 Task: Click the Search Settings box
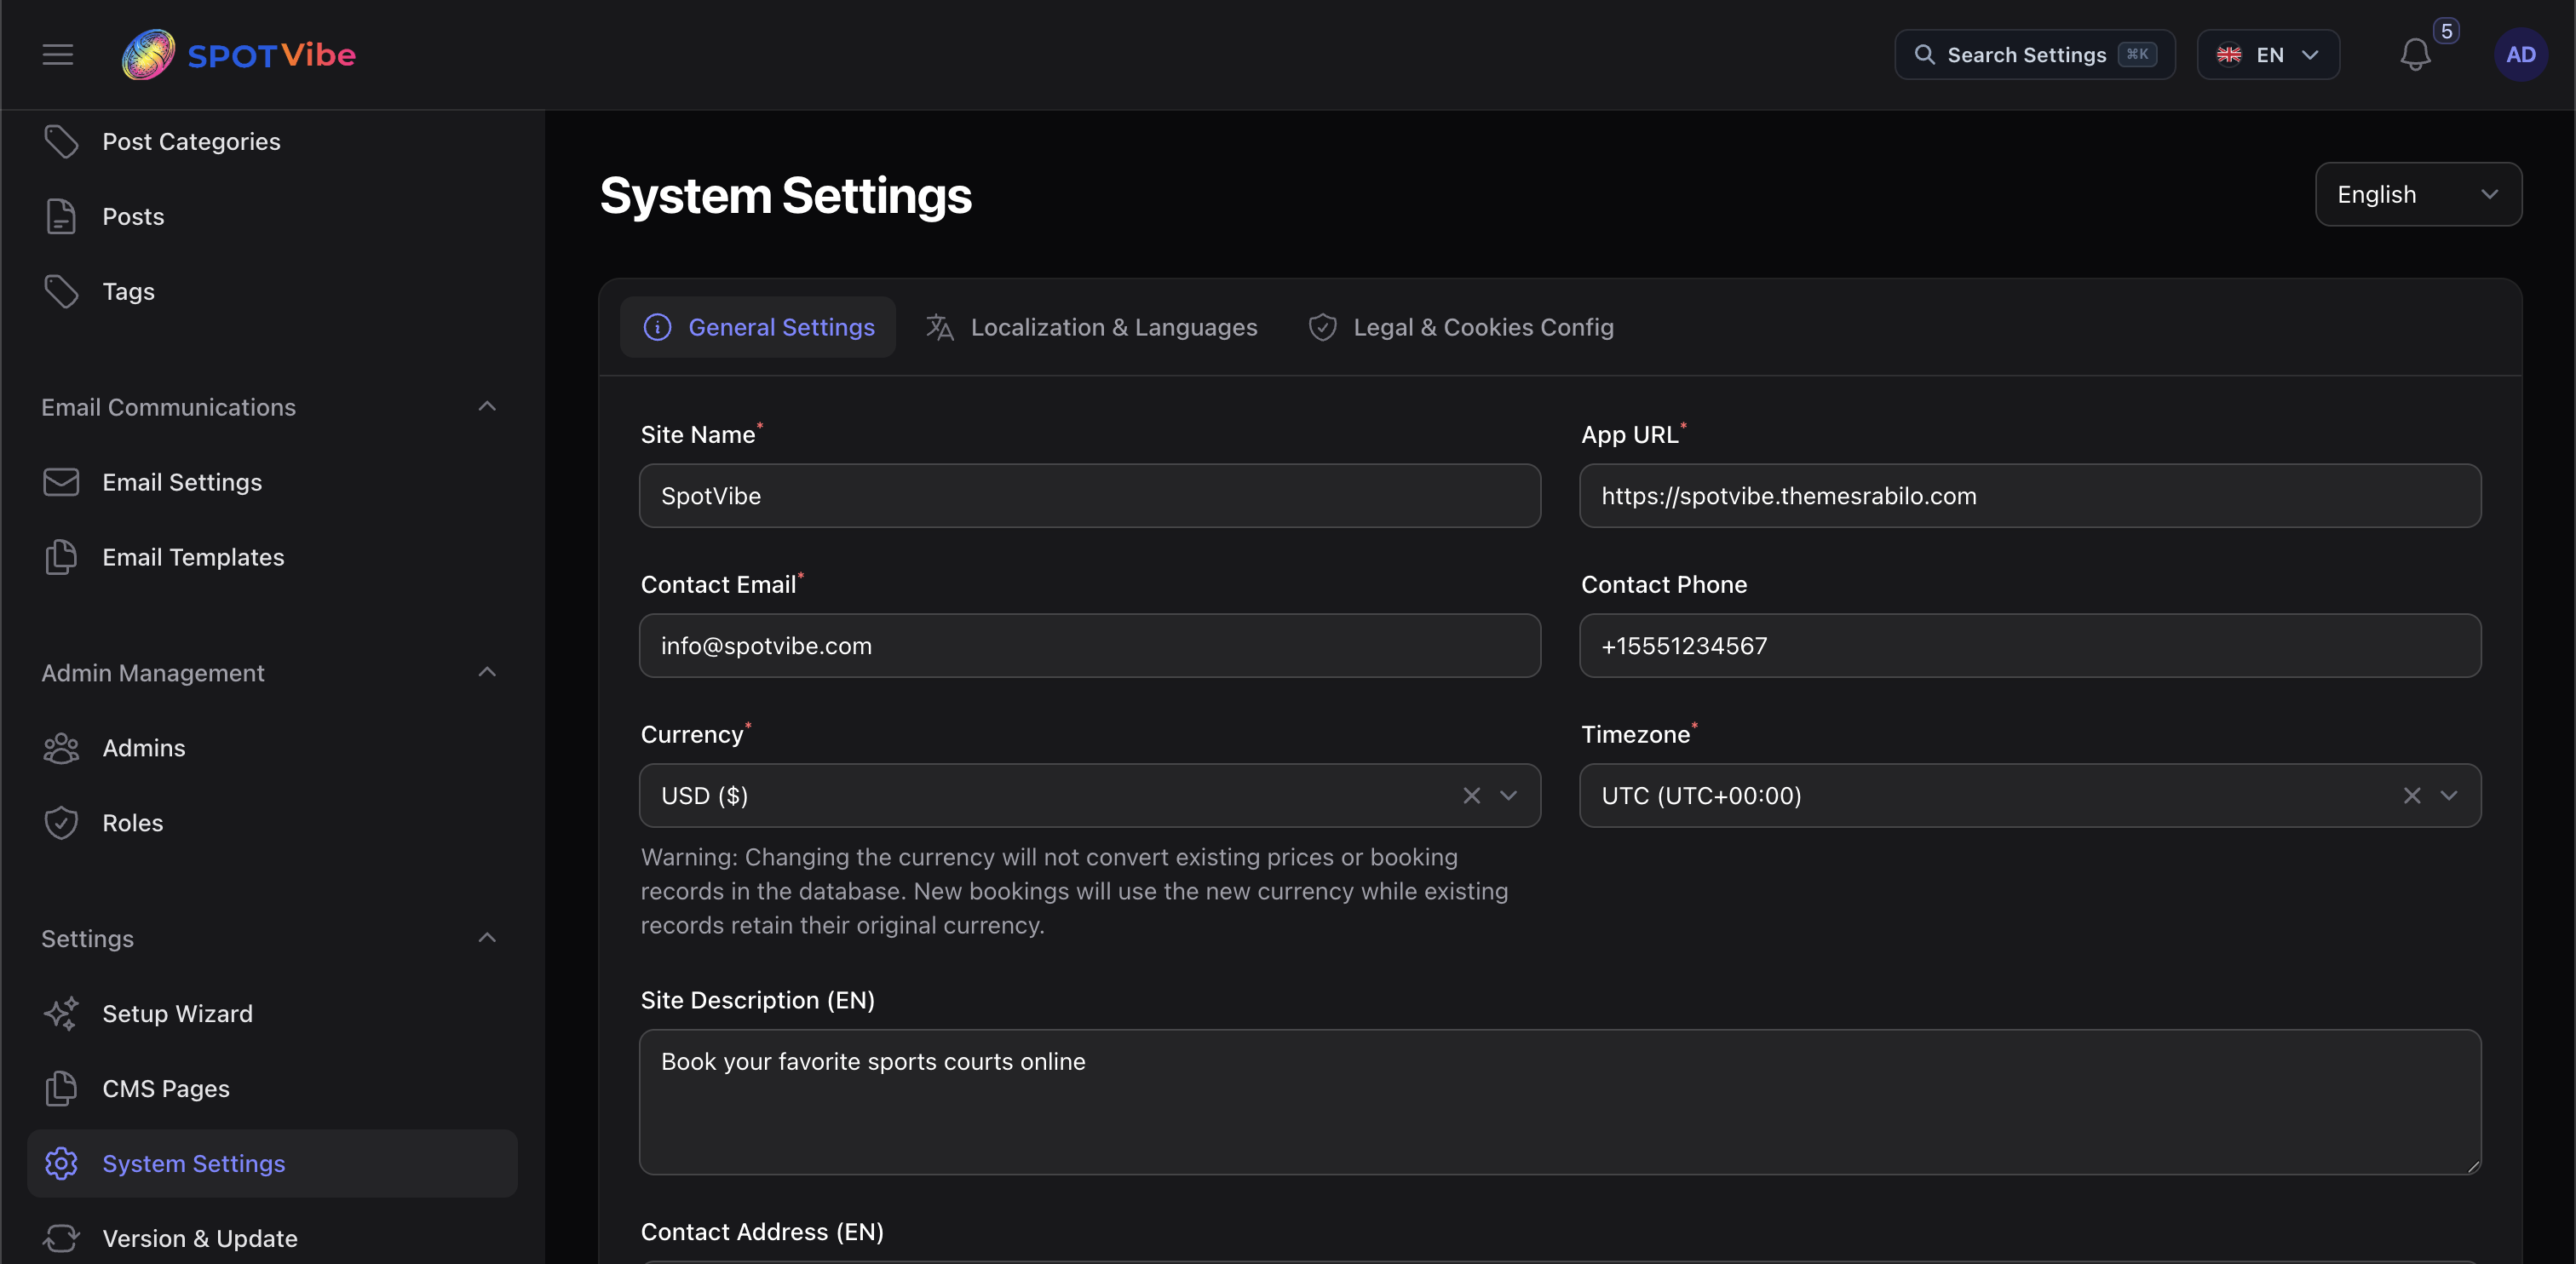coord(2034,54)
